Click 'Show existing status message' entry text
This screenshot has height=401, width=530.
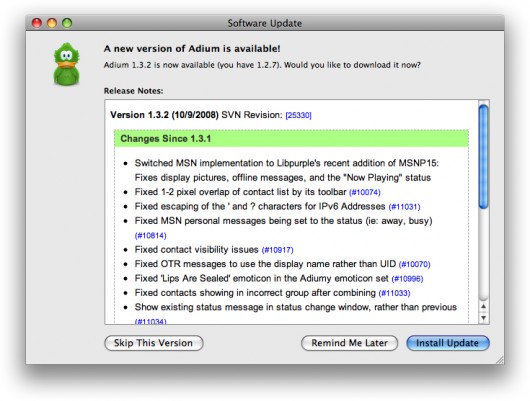296,307
